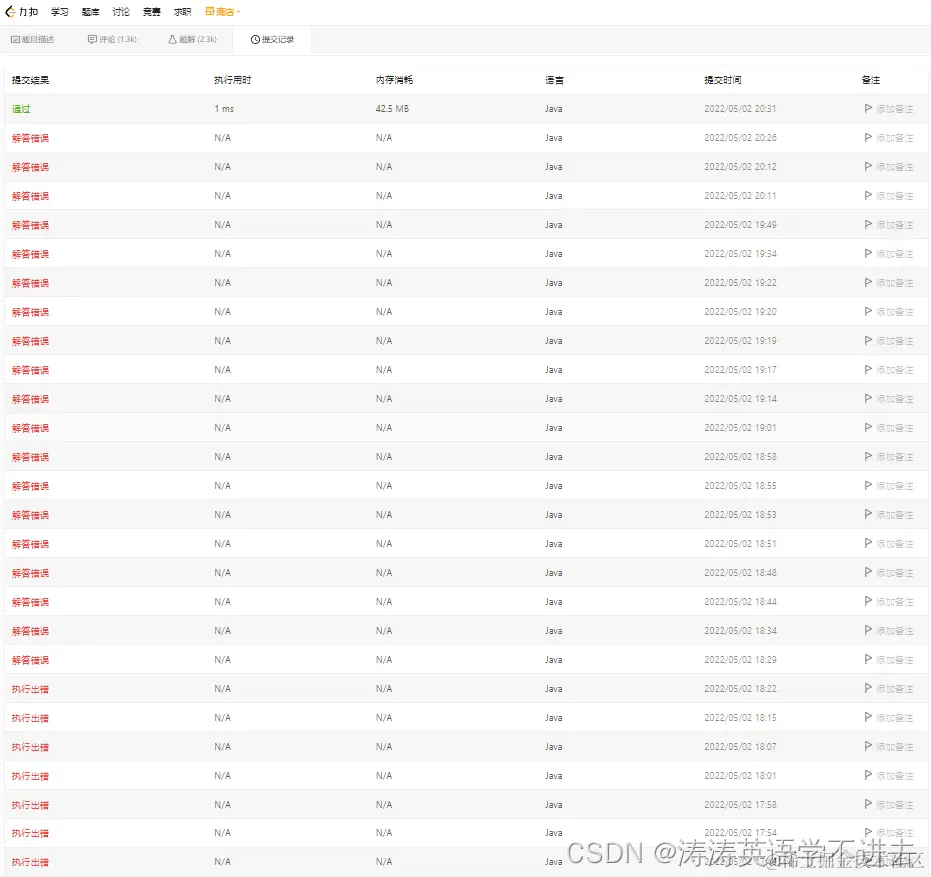Open the 执行出错 result submitted at 17:58
This screenshot has width=931, height=877.
(30, 805)
